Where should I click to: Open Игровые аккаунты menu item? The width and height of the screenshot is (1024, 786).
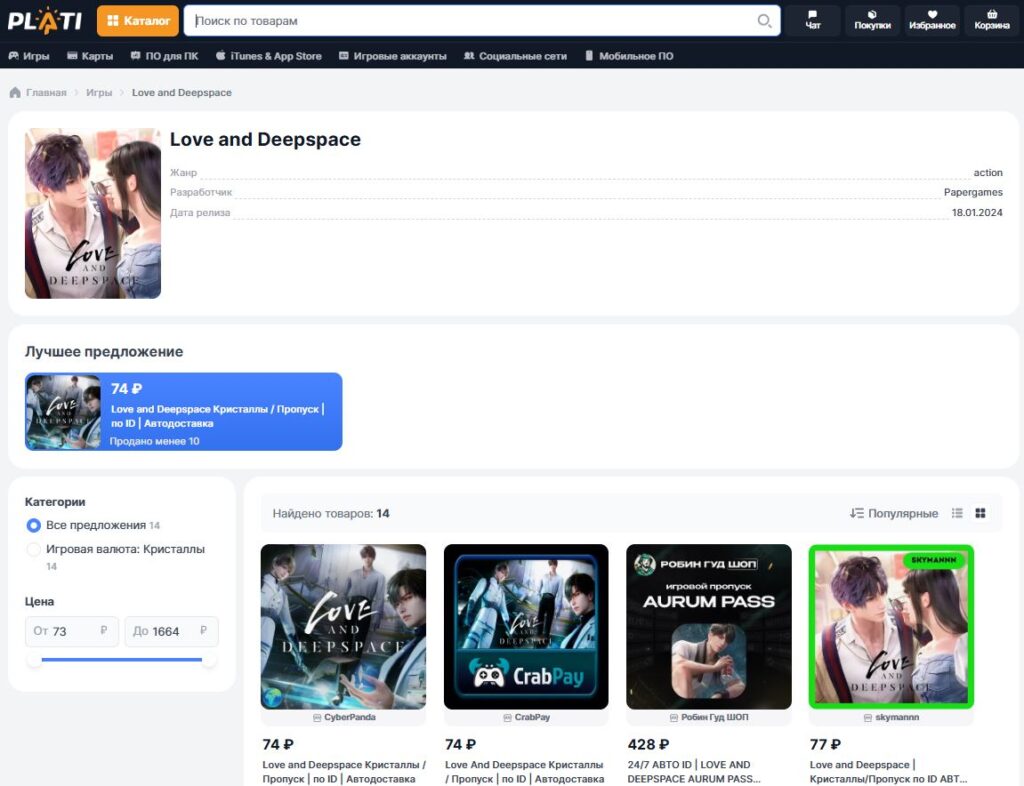click(392, 56)
